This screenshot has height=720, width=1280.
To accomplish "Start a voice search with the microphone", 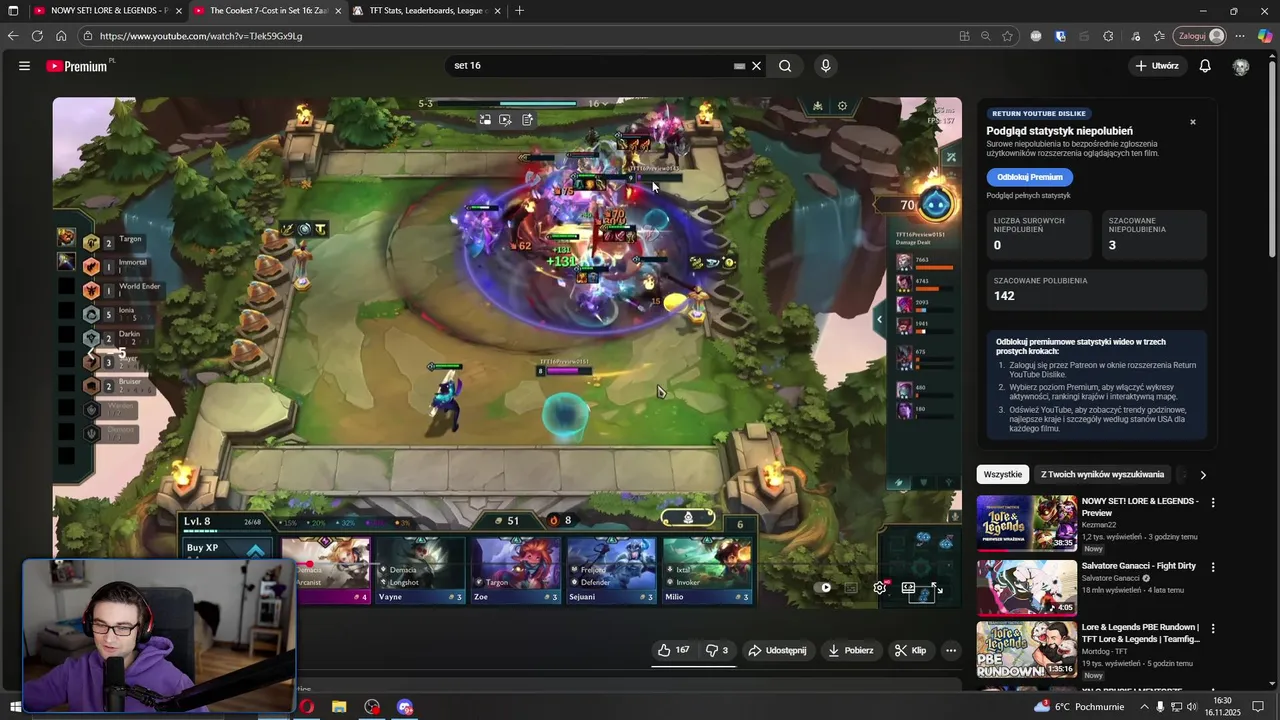I will click(x=825, y=66).
